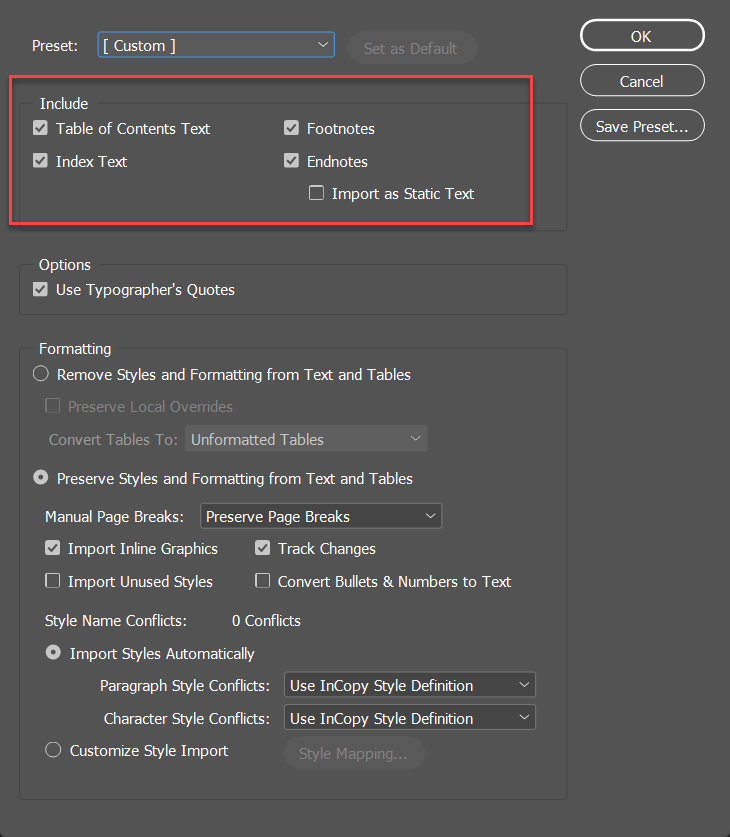The width and height of the screenshot is (730, 837).
Task: Confirm the dialog with OK
Action: [x=641, y=35]
